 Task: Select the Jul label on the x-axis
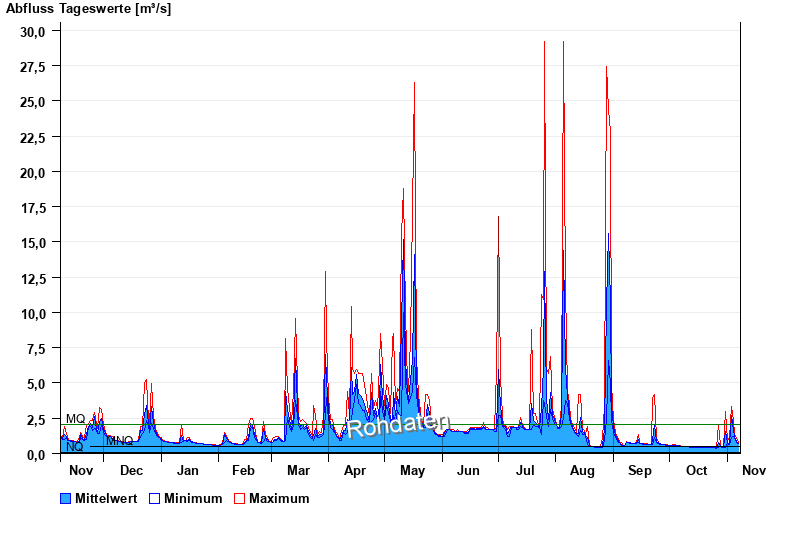tap(525, 470)
